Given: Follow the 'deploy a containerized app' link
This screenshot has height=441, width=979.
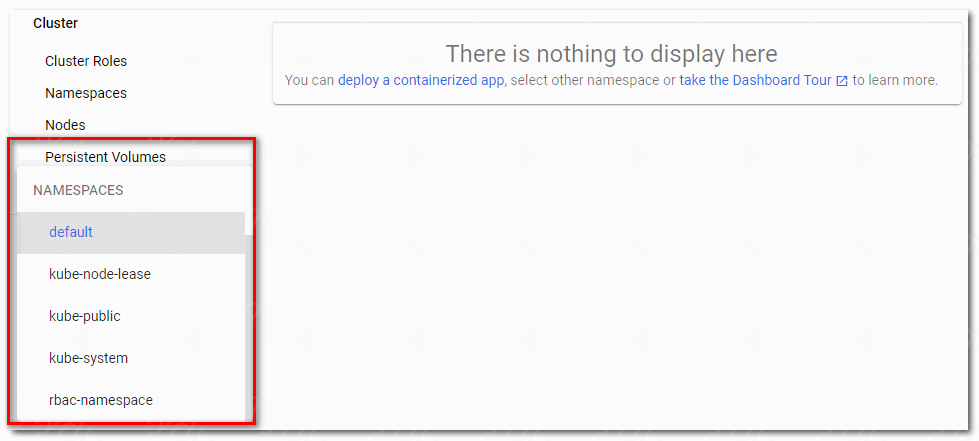Looking at the screenshot, I should (421, 80).
